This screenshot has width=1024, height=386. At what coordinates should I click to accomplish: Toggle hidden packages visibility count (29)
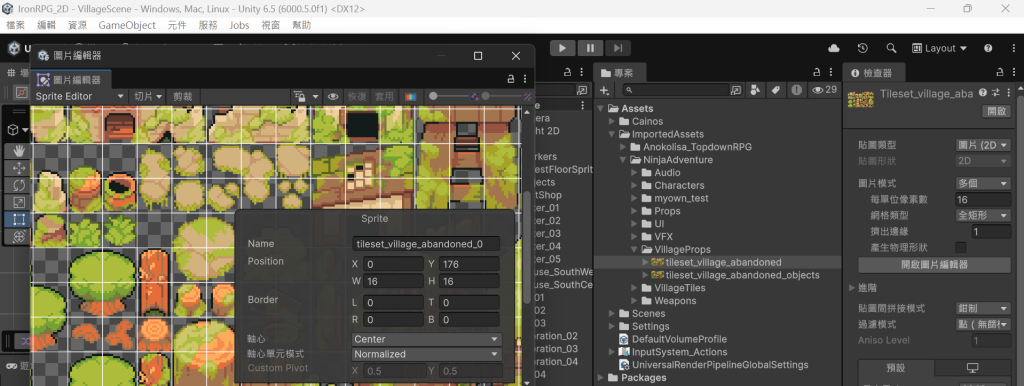click(x=824, y=89)
